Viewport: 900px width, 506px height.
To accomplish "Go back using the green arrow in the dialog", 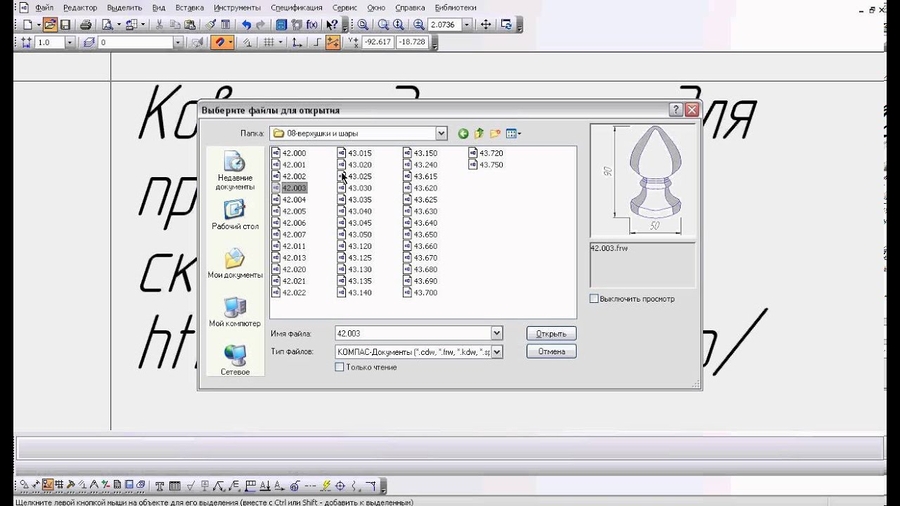I will [x=463, y=133].
